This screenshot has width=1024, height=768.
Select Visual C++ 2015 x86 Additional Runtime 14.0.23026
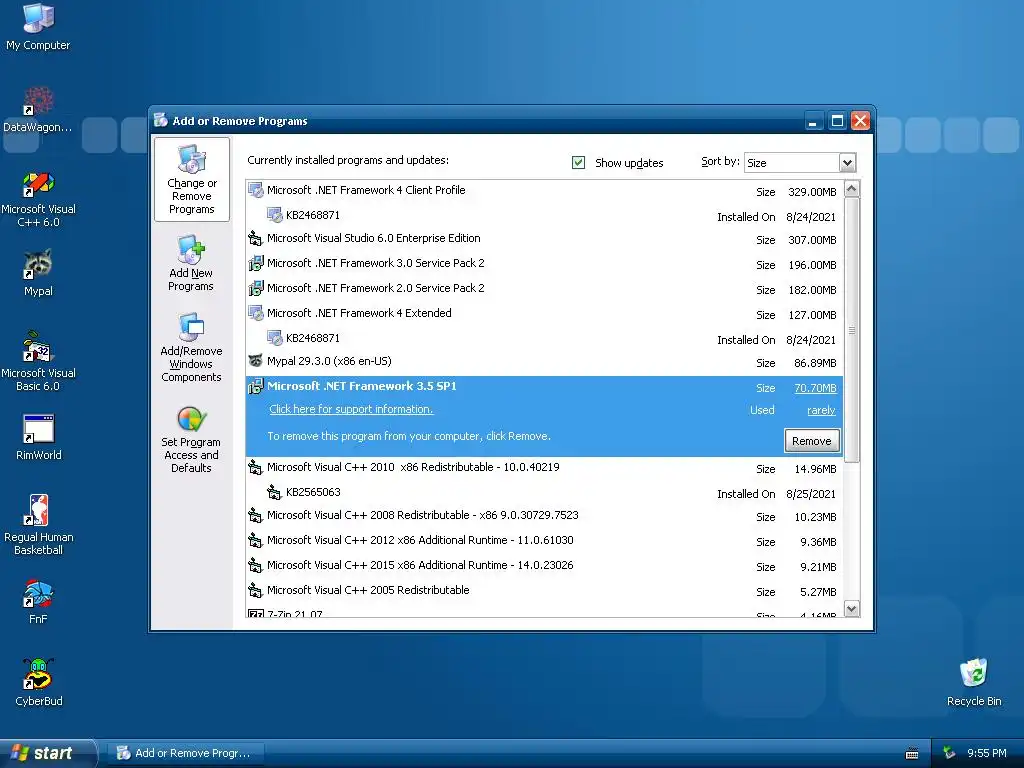544,566
